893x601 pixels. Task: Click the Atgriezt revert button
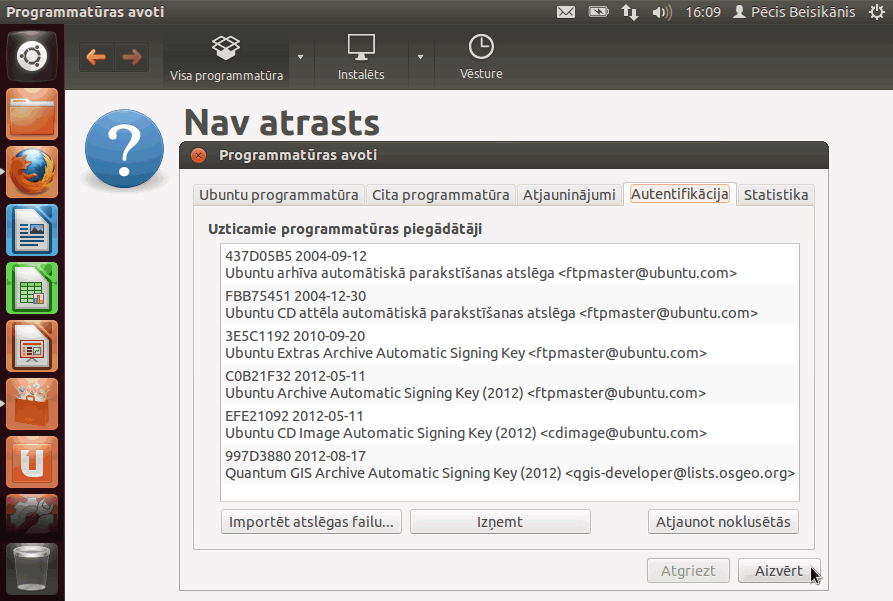(x=688, y=571)
